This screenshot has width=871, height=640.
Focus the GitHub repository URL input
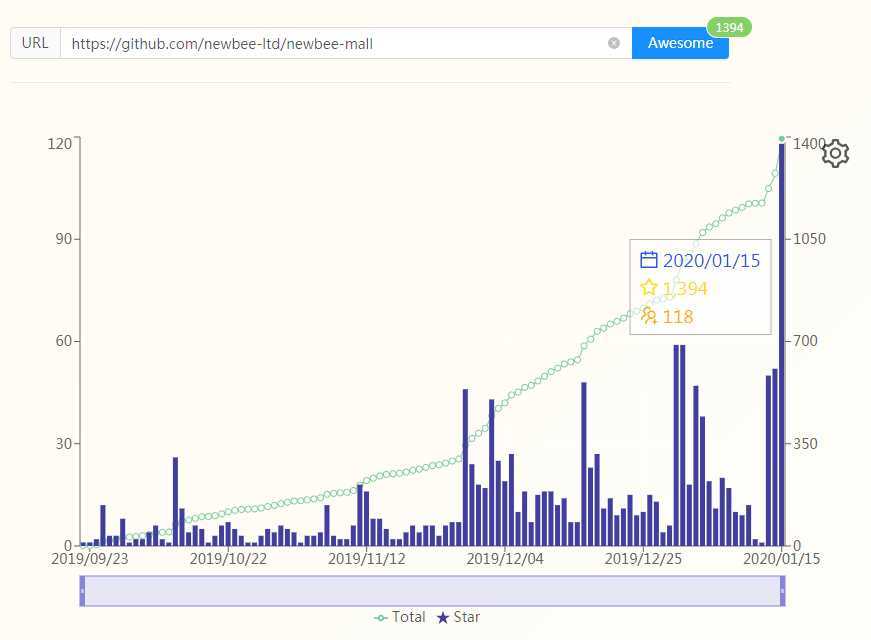336,43
